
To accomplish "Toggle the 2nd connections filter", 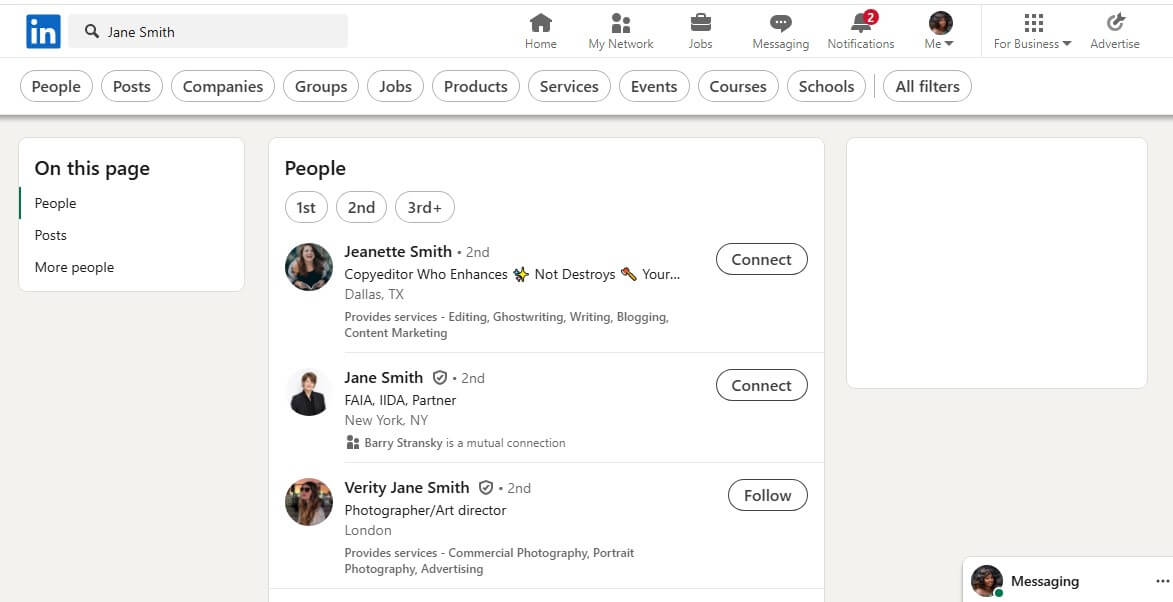I will coord(361,207).
